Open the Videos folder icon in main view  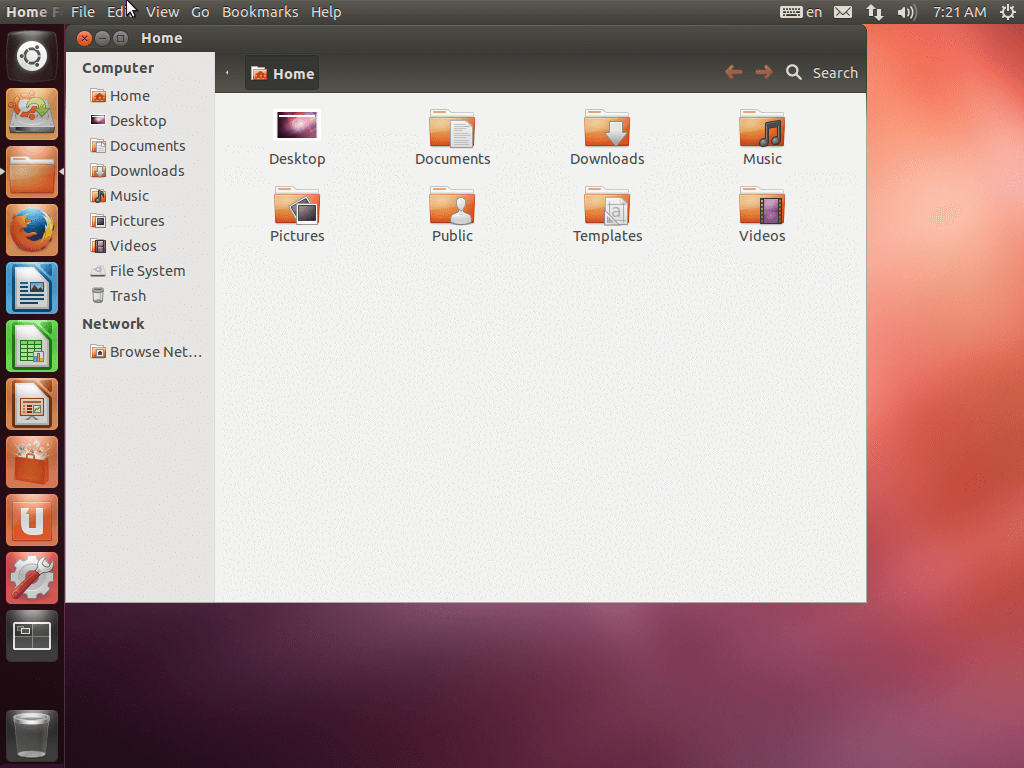point(761,205)
